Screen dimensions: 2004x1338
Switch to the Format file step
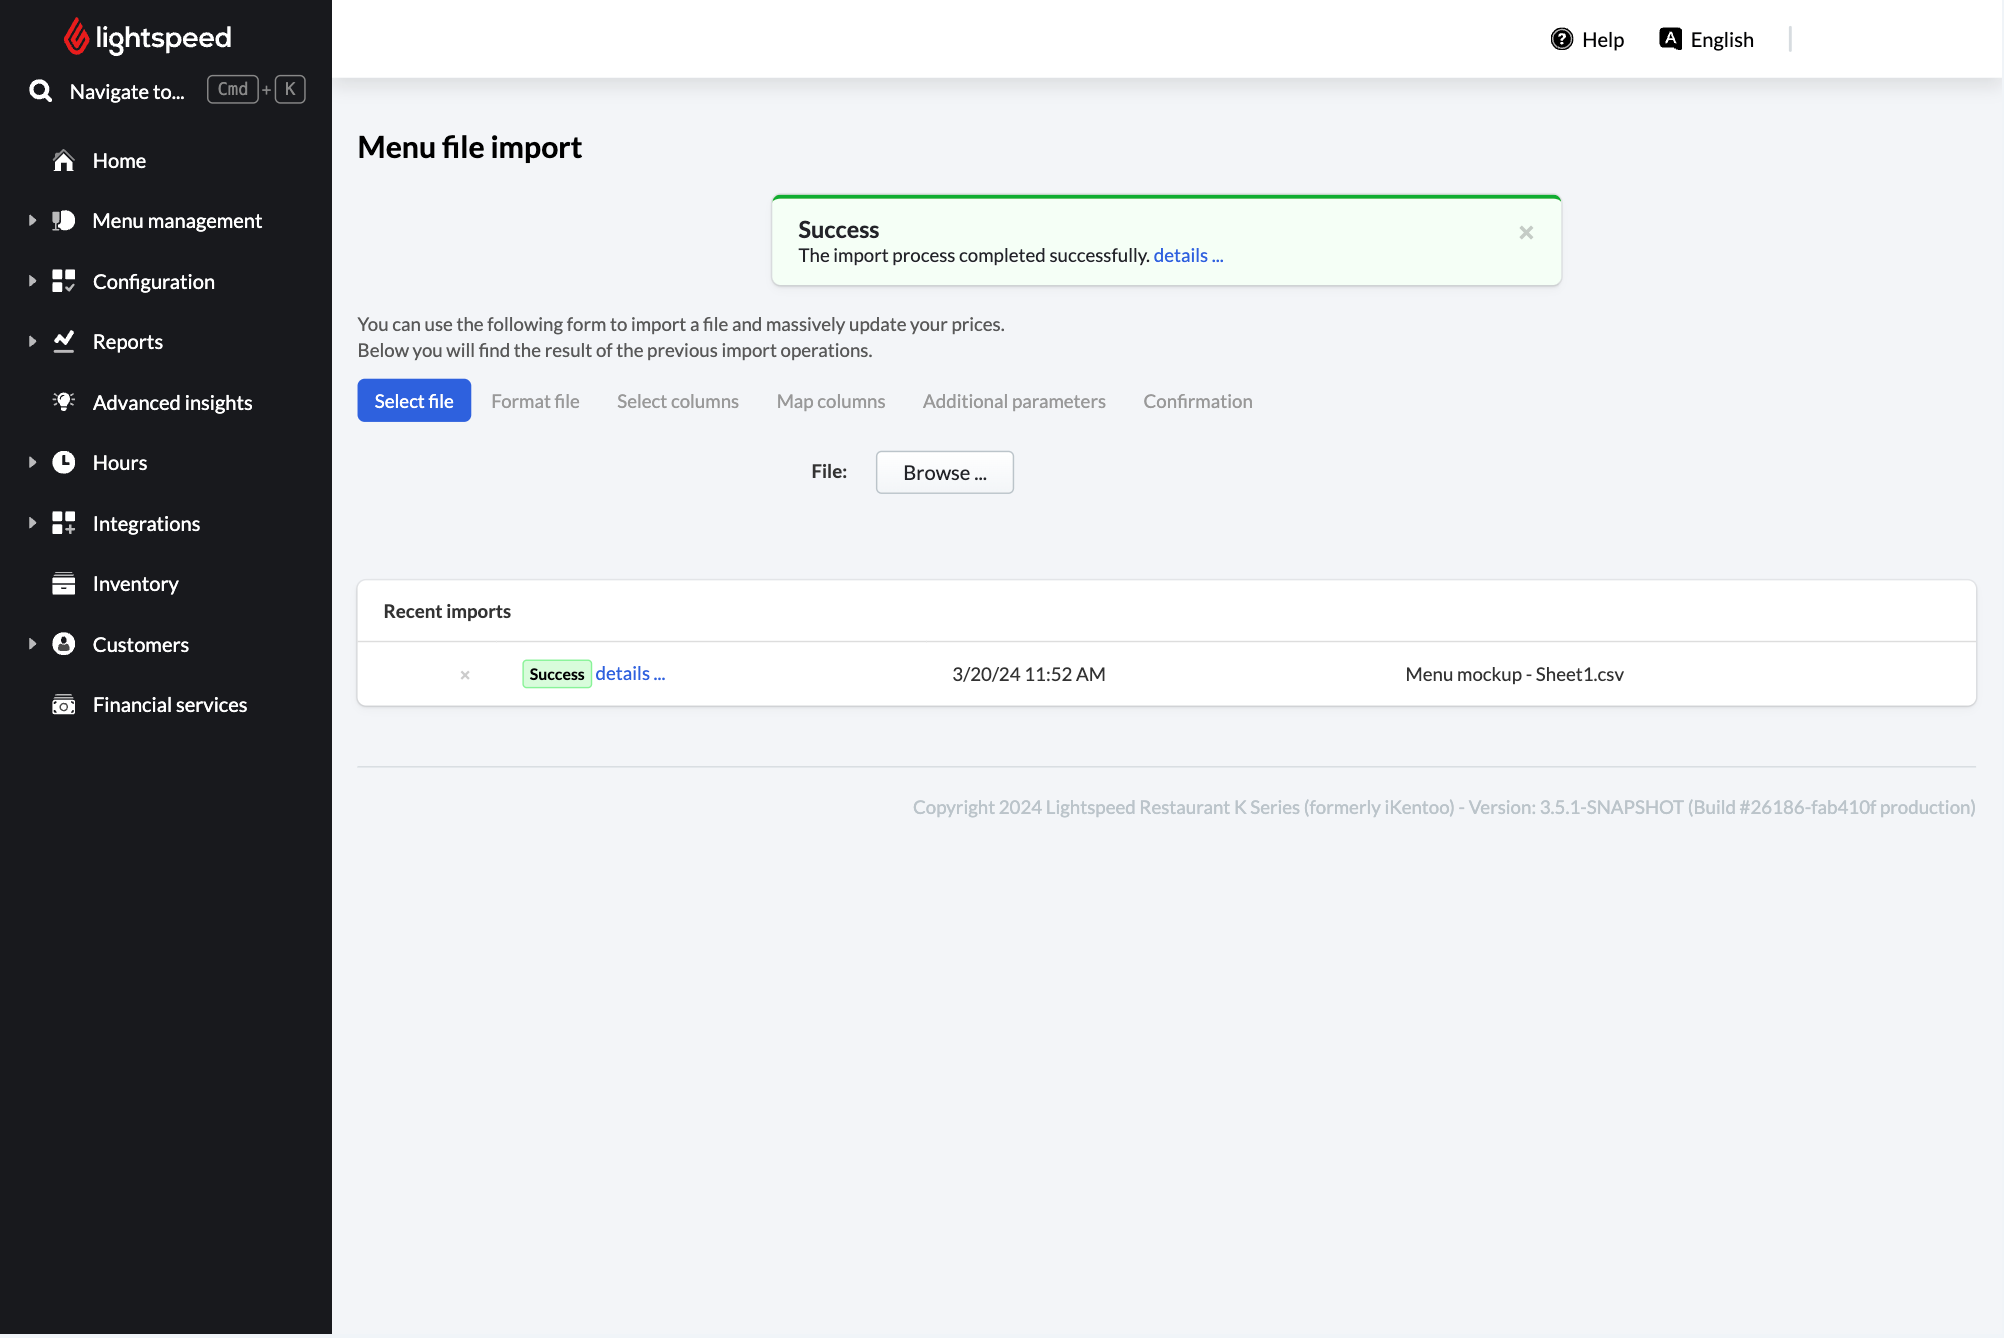[x=535, y=401]
